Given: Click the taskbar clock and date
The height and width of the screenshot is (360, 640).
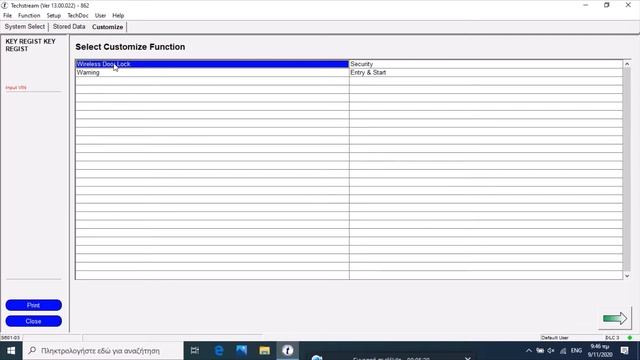Looking at the screenshot, I should point(600,351).
